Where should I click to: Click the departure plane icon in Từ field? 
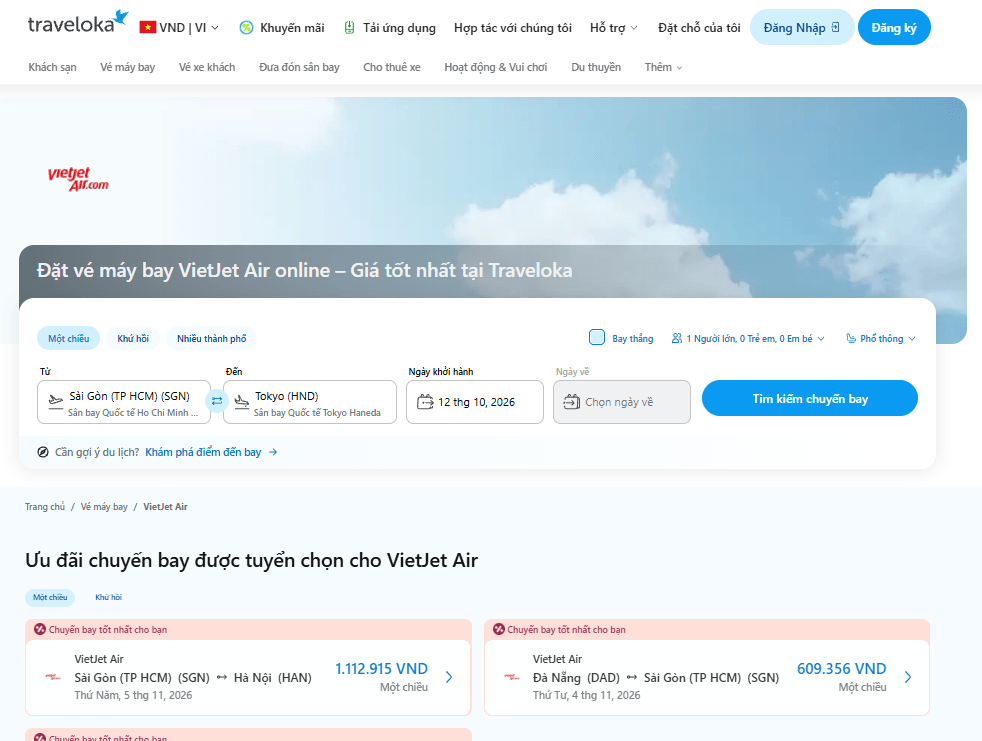pos(56,402)
